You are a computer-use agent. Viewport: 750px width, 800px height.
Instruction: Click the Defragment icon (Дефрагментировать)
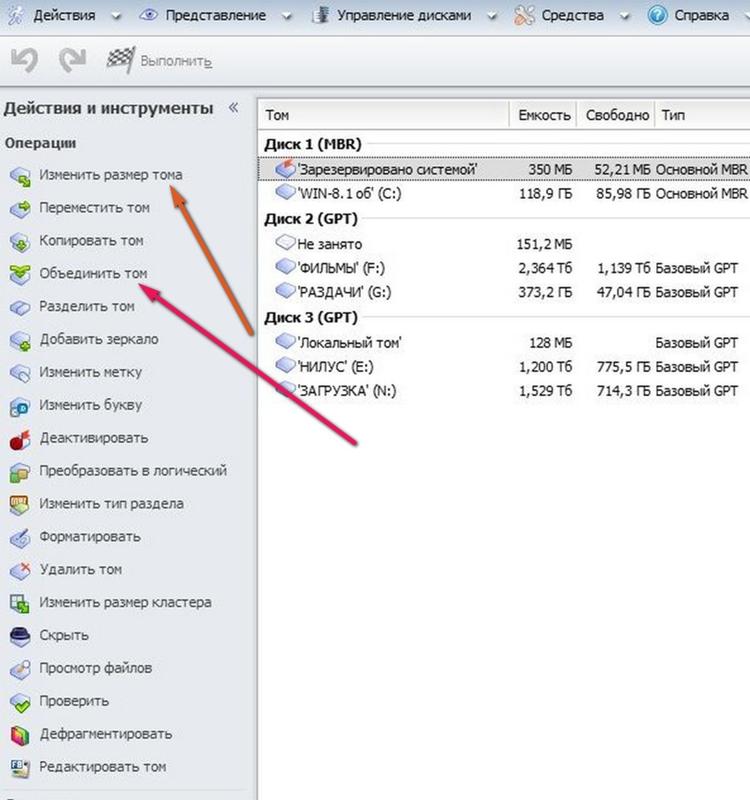click(x=20, y=735)
